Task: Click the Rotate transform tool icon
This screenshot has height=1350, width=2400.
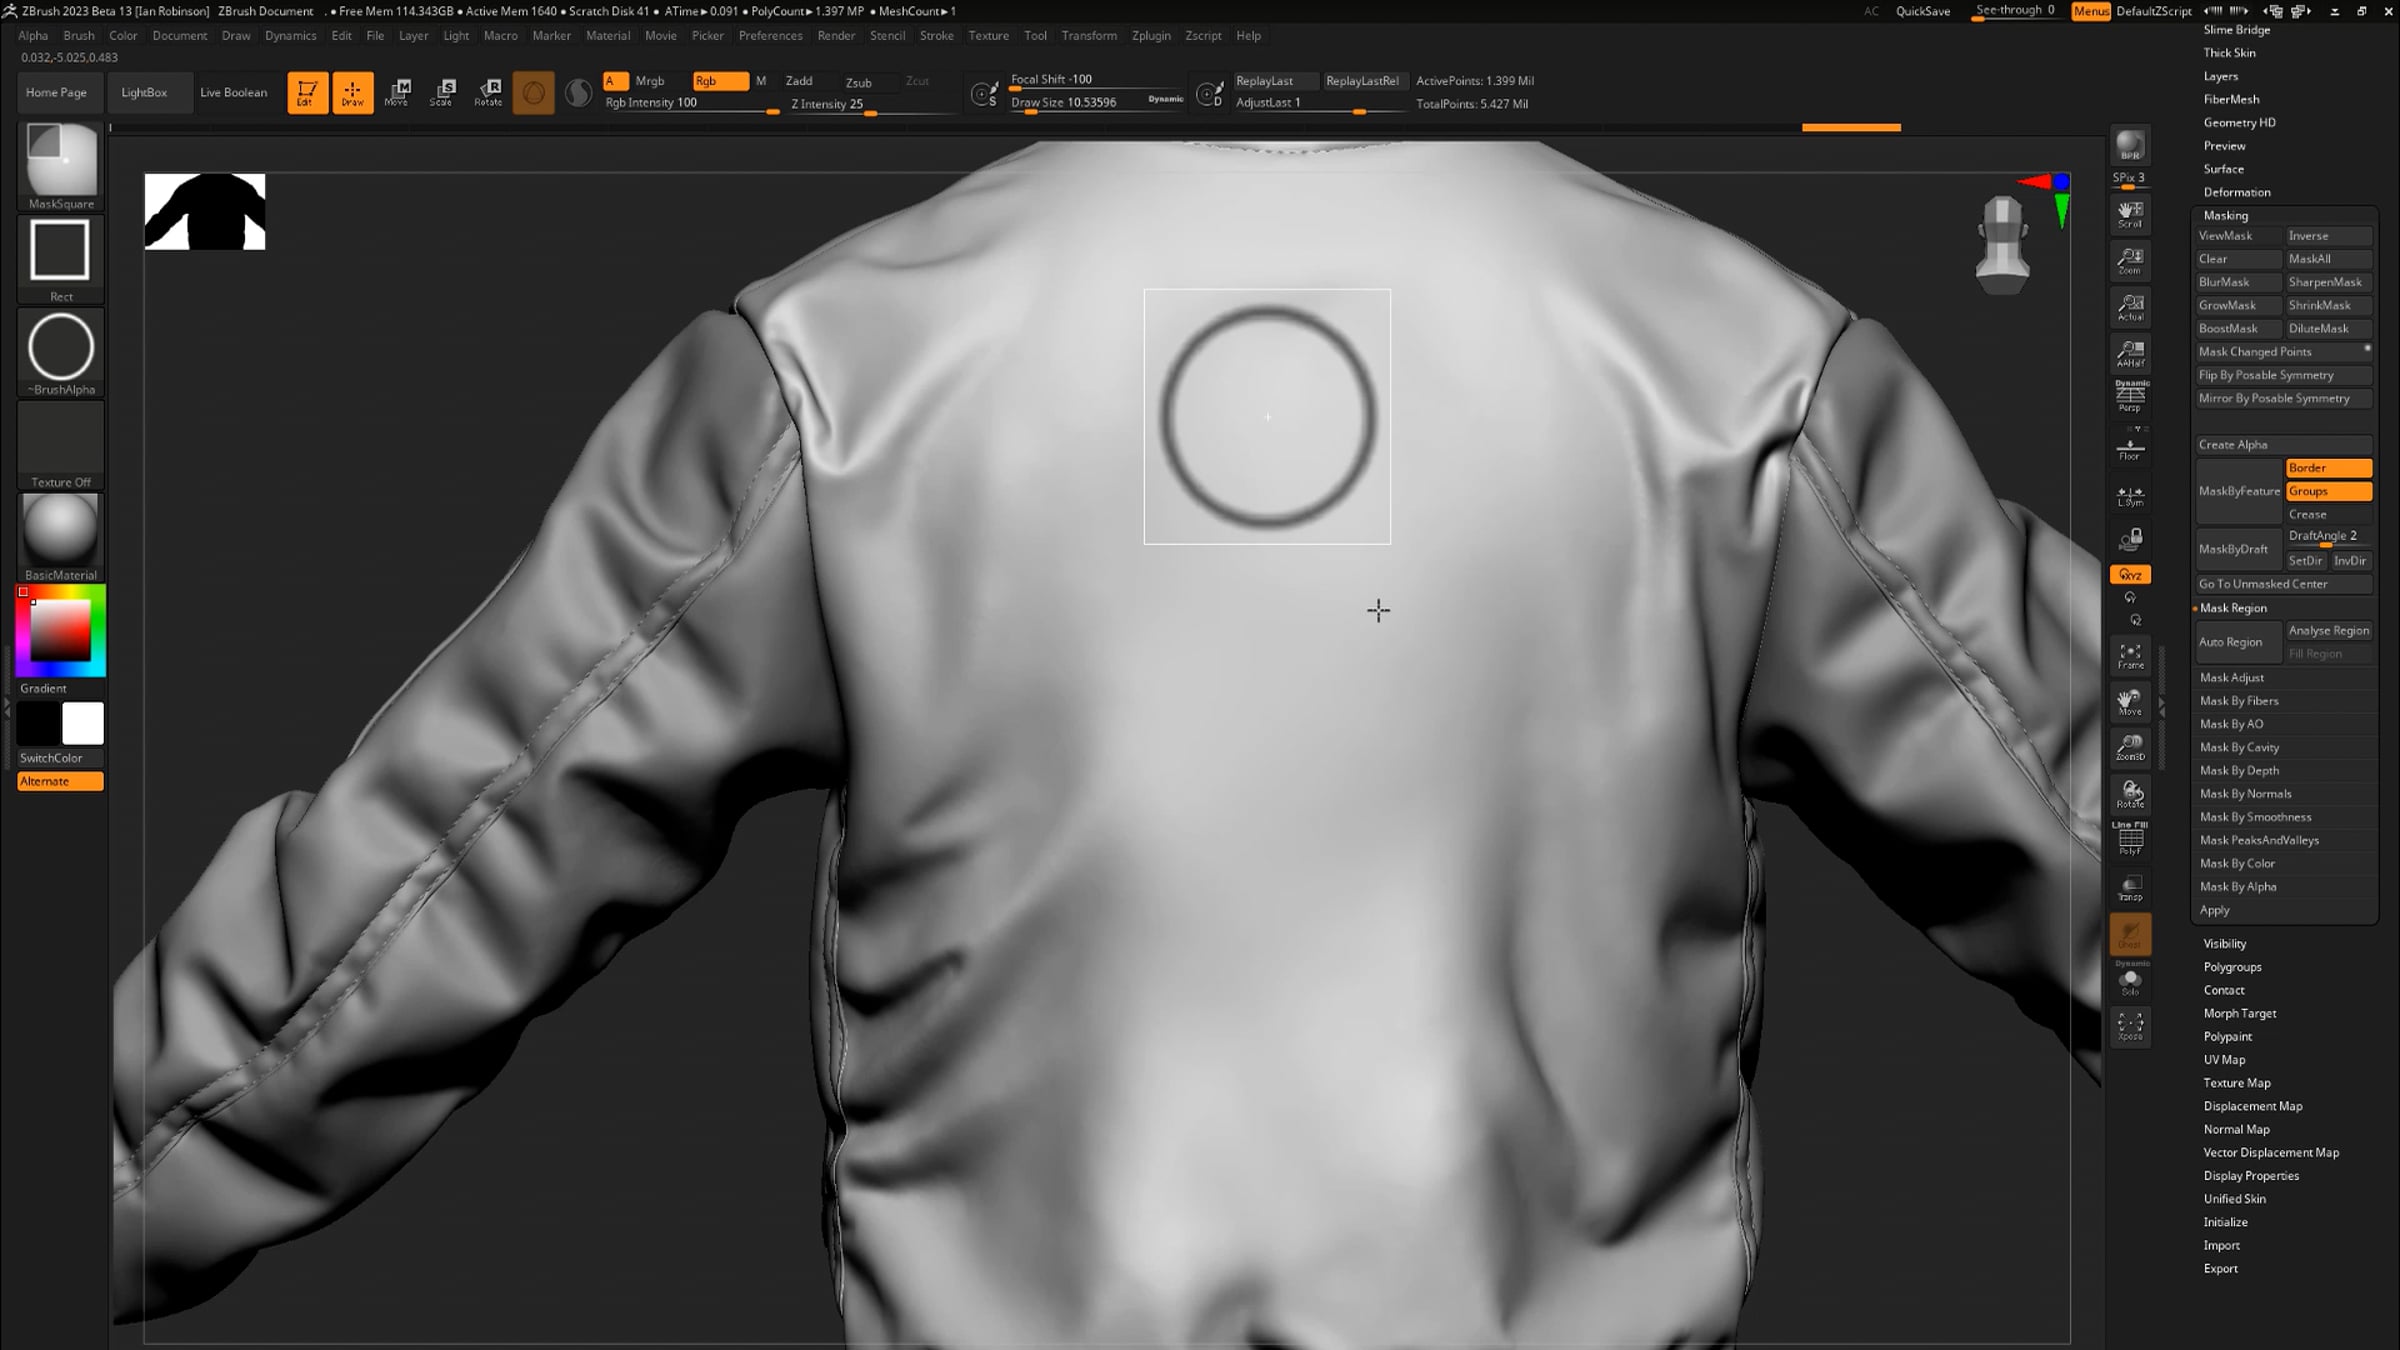Action: coord(488,91)
